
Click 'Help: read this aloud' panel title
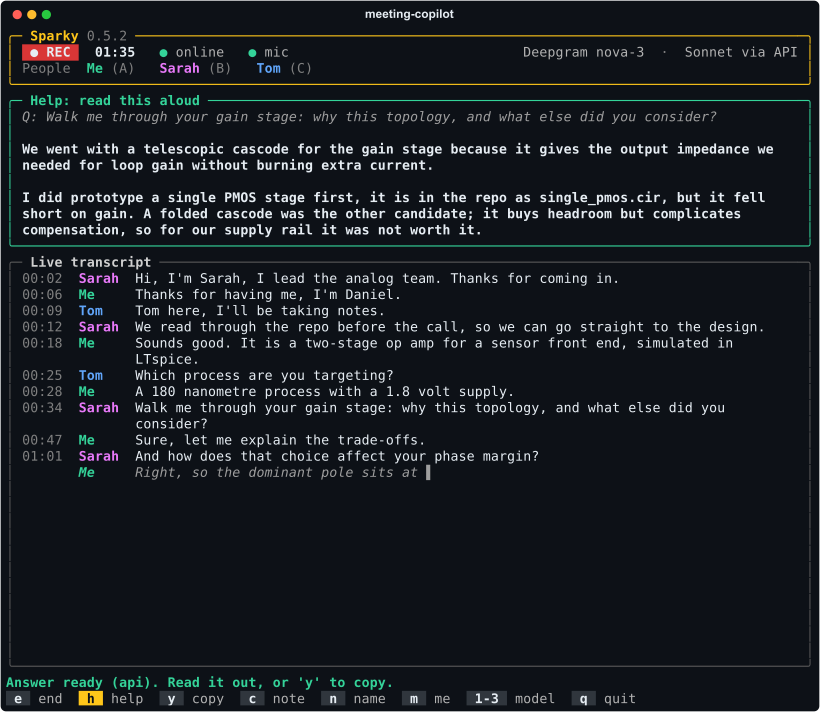[115, 100]
